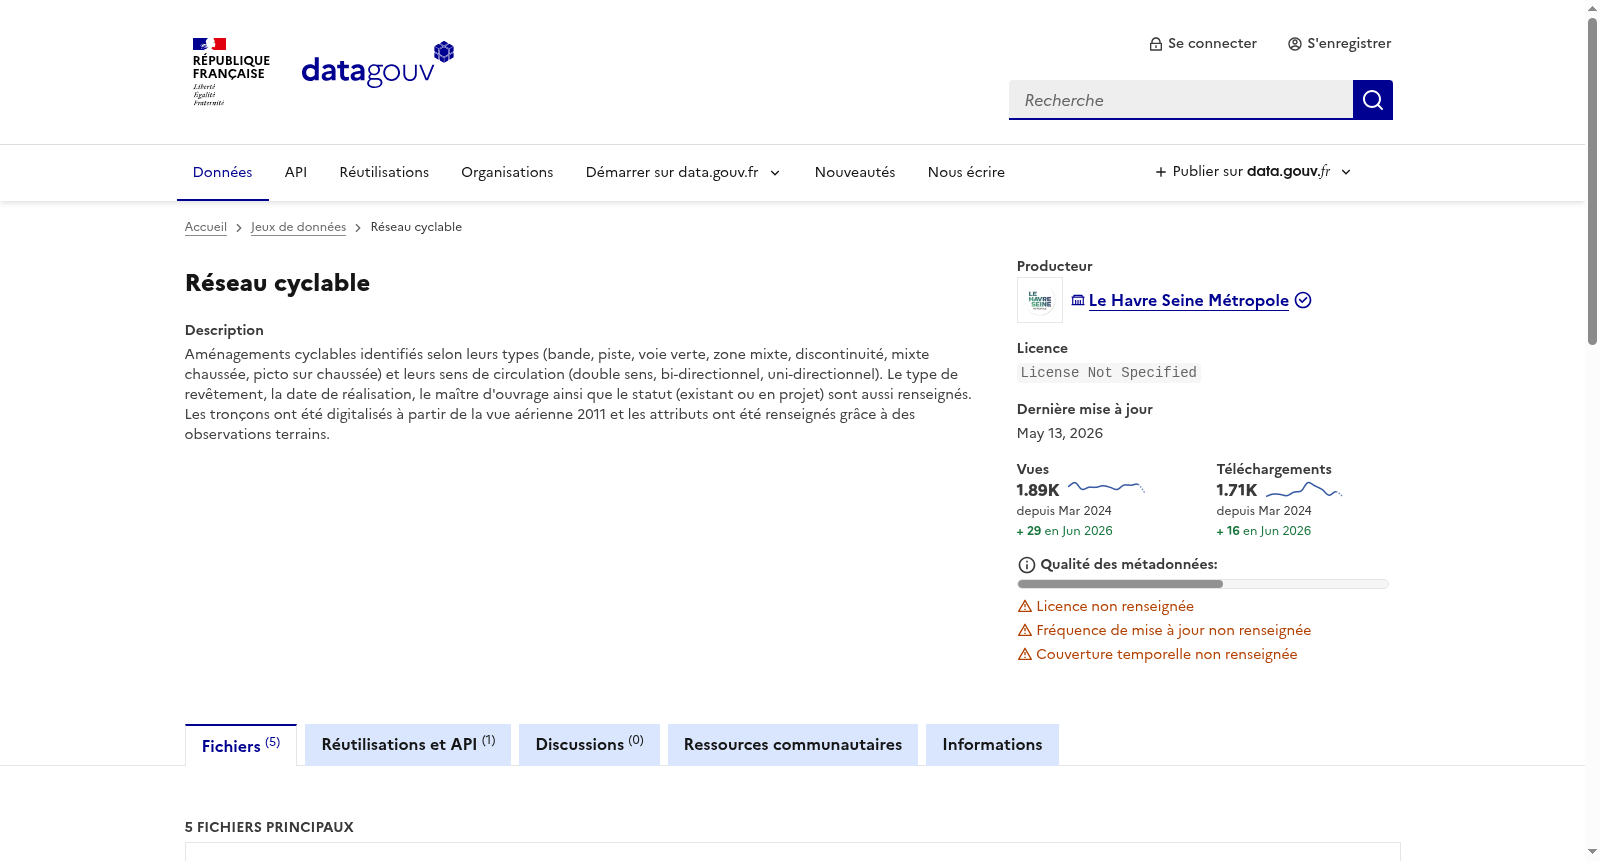Select the Fichiers (5) tab
1600x861 pixels.
241,745
